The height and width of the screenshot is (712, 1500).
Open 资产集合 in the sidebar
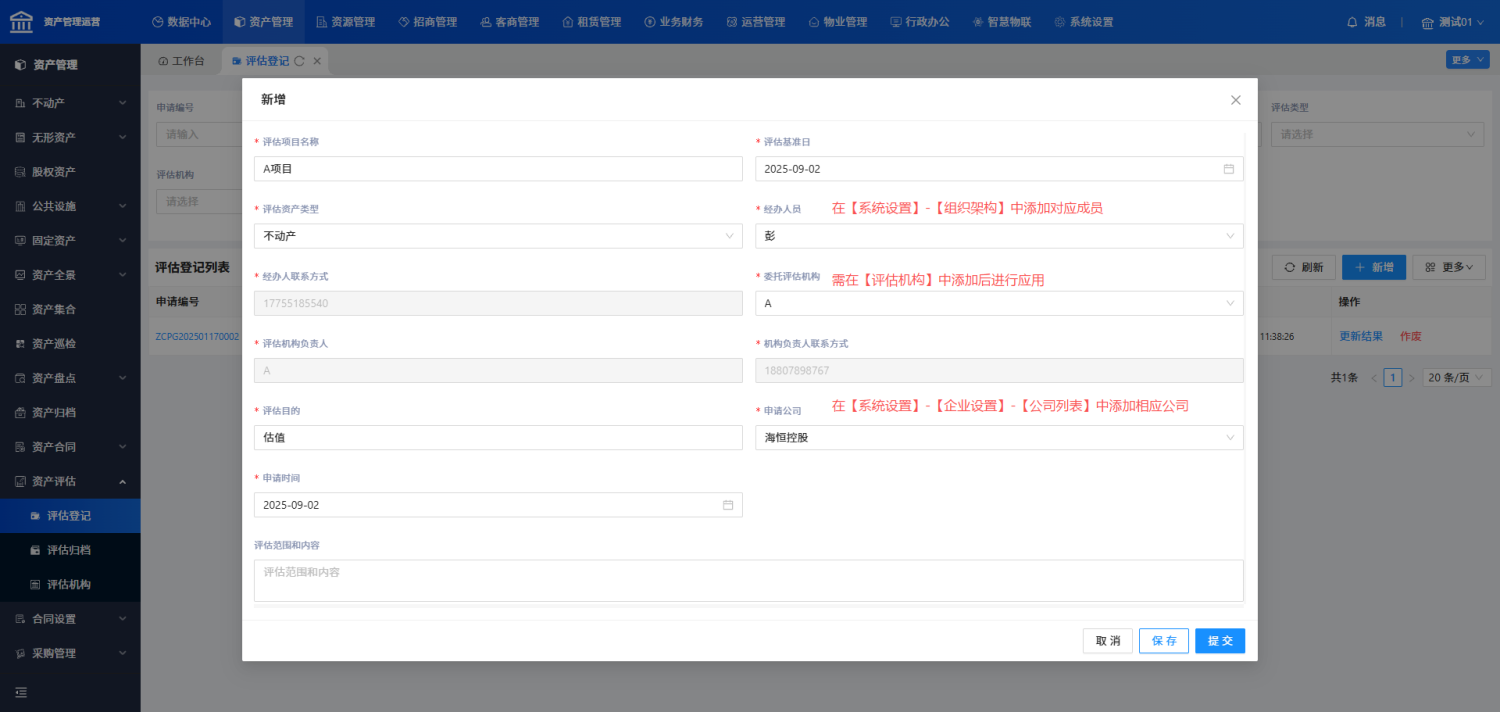pyautogui.click(x=70, y=310)
